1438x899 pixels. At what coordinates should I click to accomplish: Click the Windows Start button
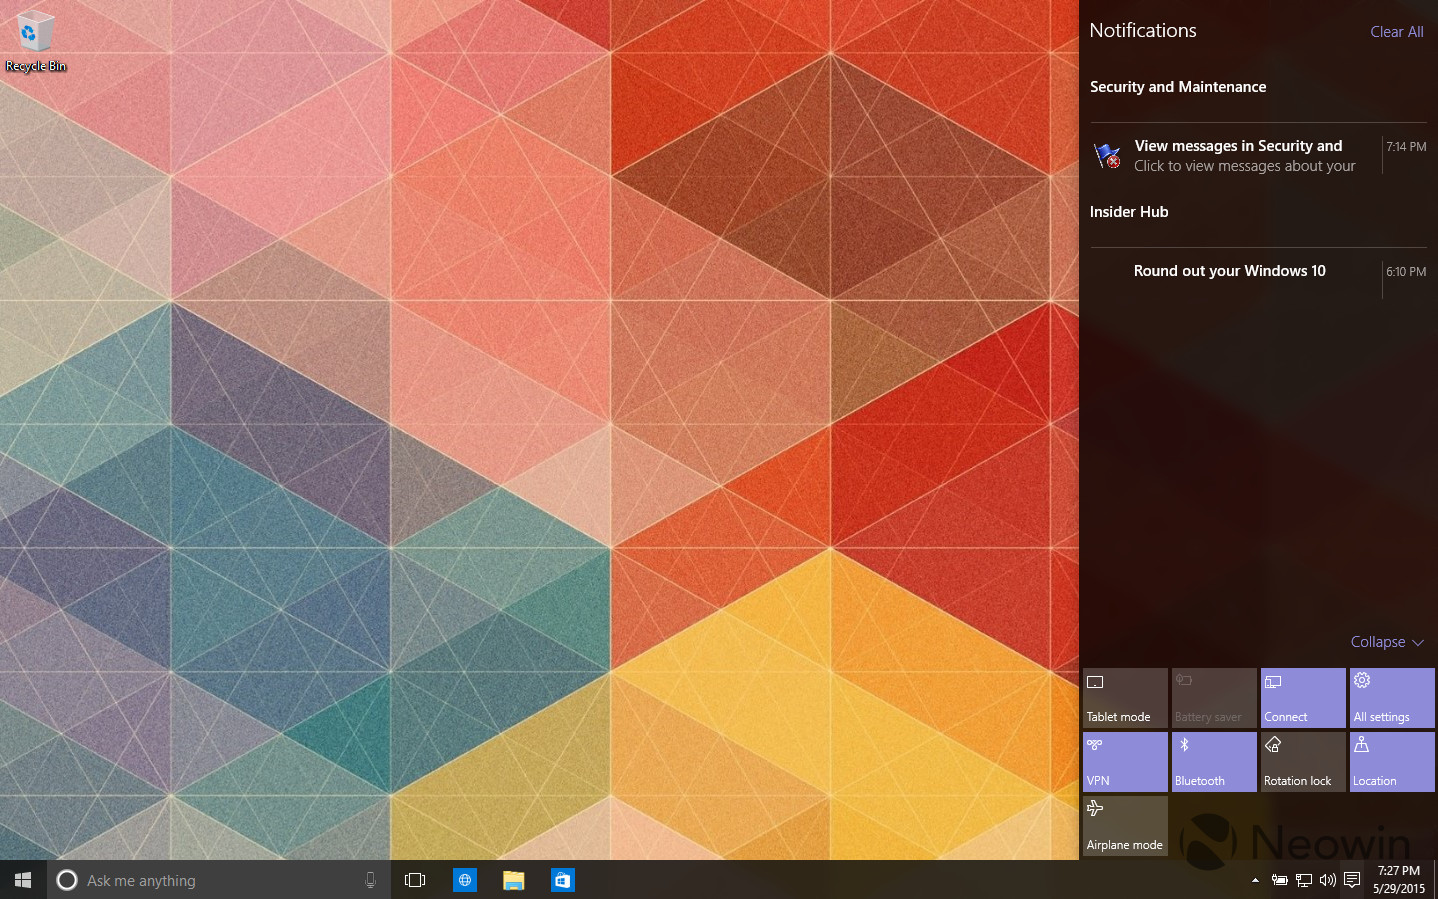pos(23,880)
